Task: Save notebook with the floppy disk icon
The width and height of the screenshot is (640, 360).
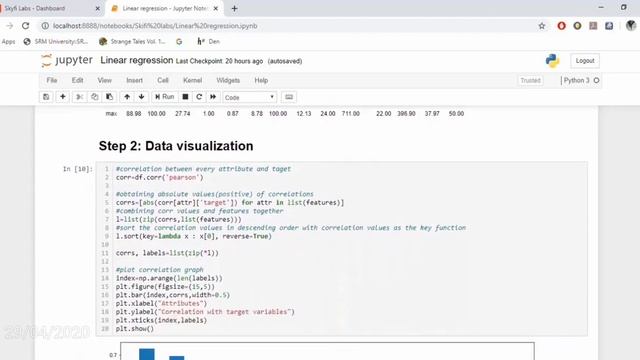Action: point(46,97)
